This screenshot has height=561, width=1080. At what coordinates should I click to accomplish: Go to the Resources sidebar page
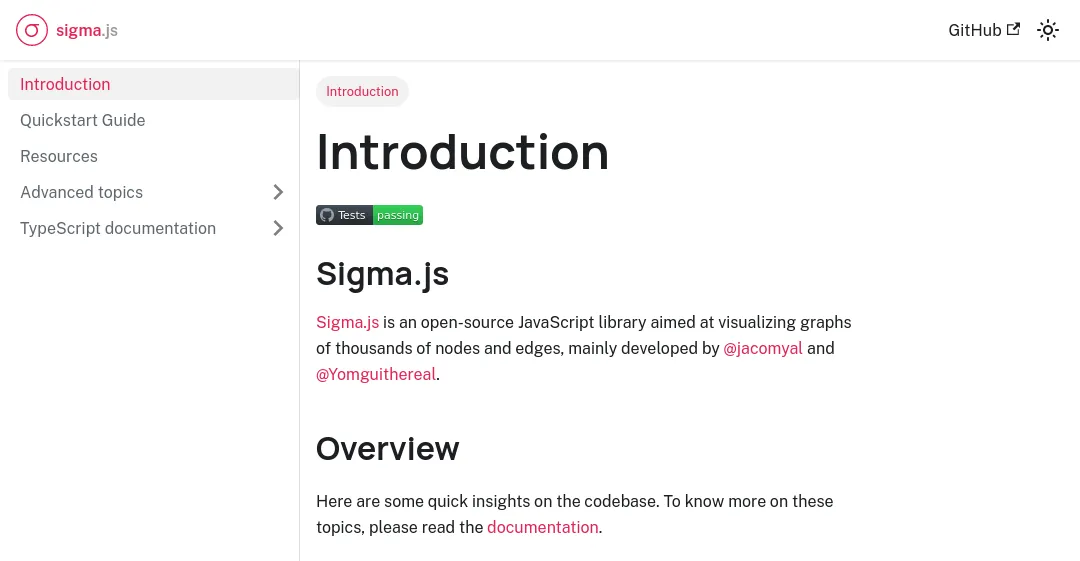point(59,156)
